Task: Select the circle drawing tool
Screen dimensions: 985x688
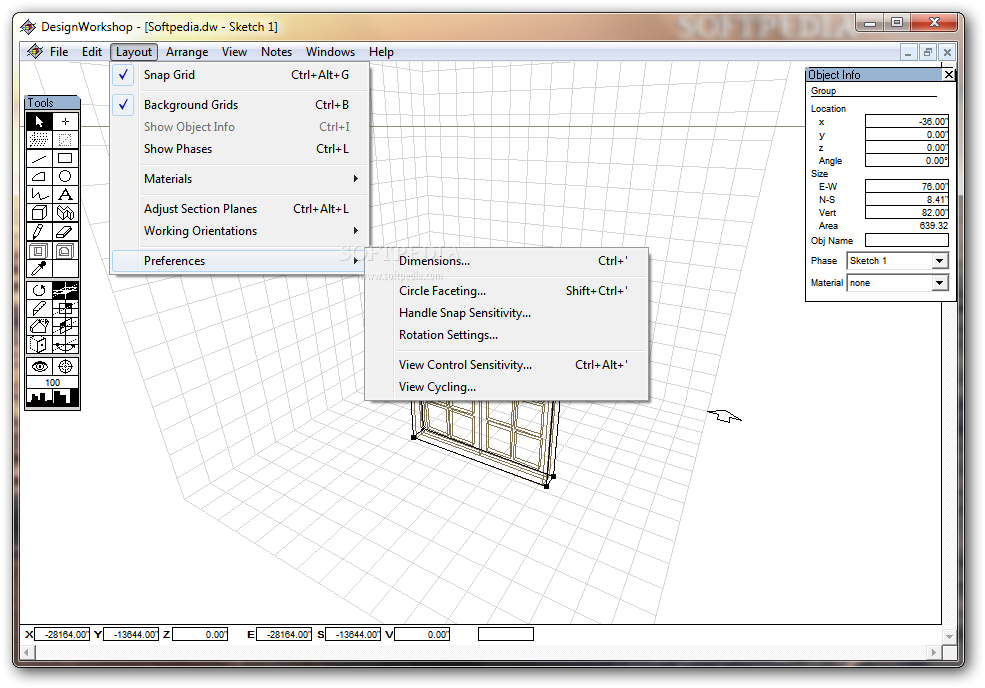Action: pos(65,177)
